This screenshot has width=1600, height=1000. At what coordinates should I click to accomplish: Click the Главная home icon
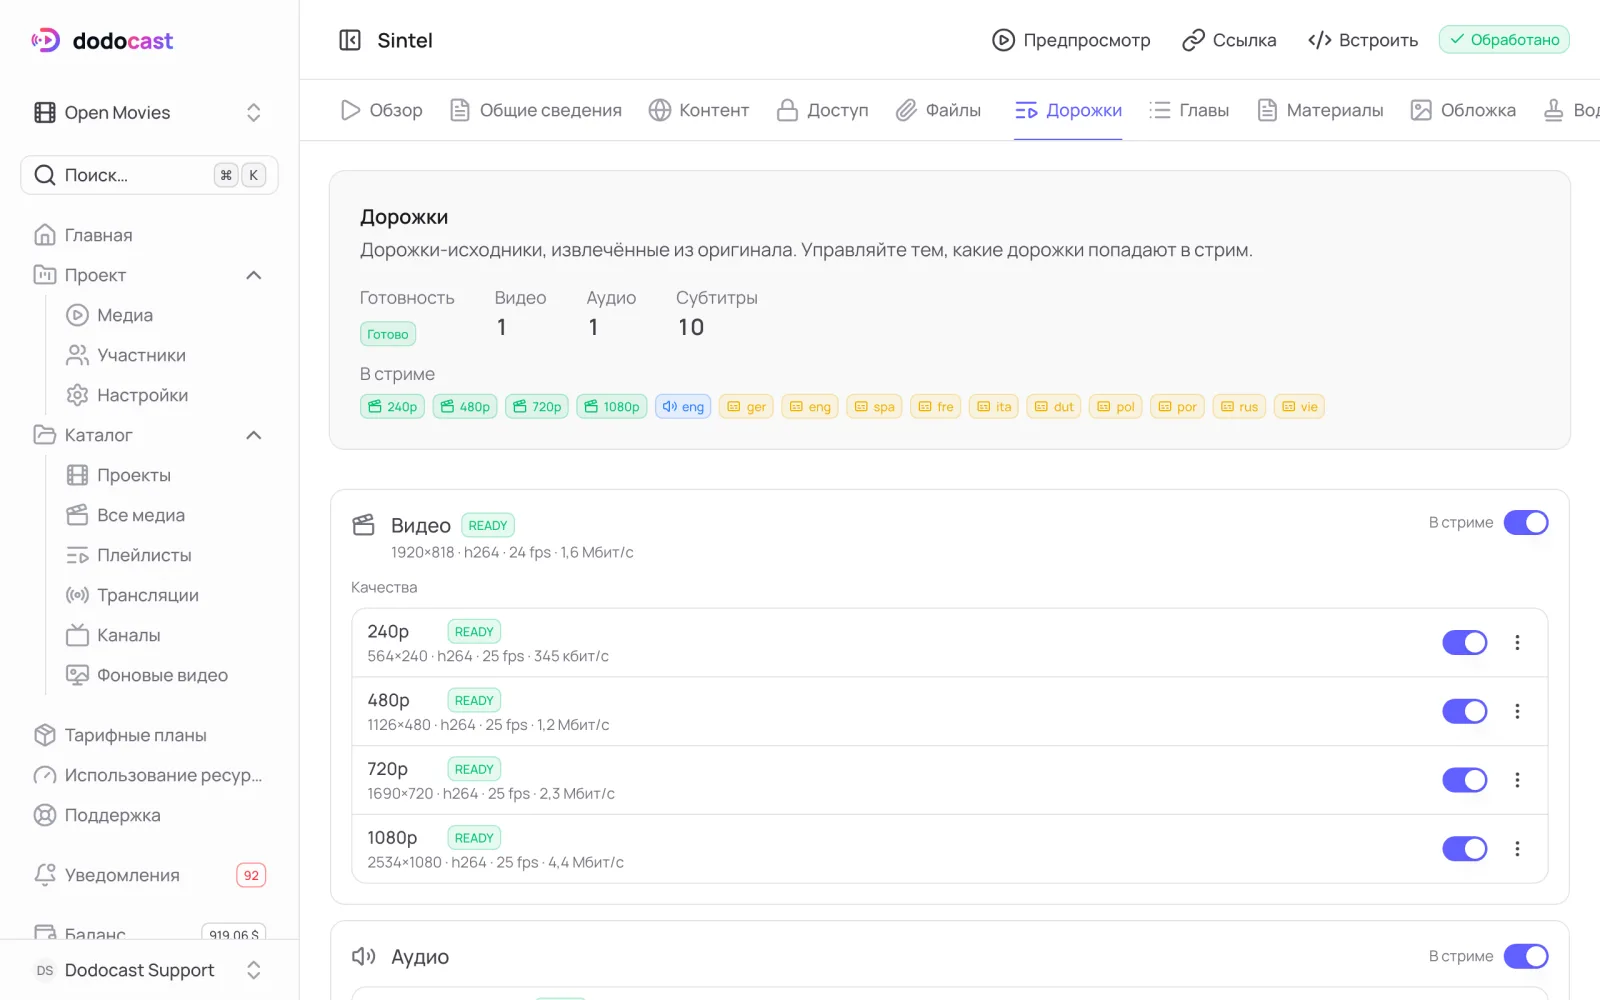45,235
